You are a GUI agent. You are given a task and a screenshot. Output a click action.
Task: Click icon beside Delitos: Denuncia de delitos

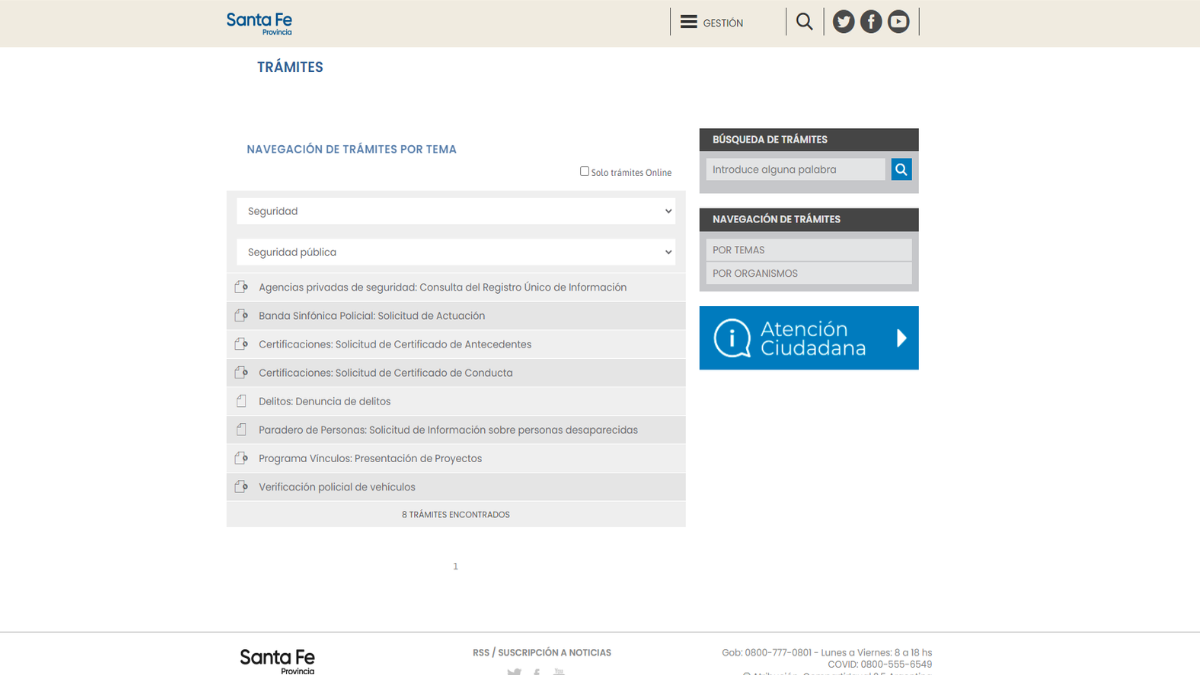click(x=241, y=401)
